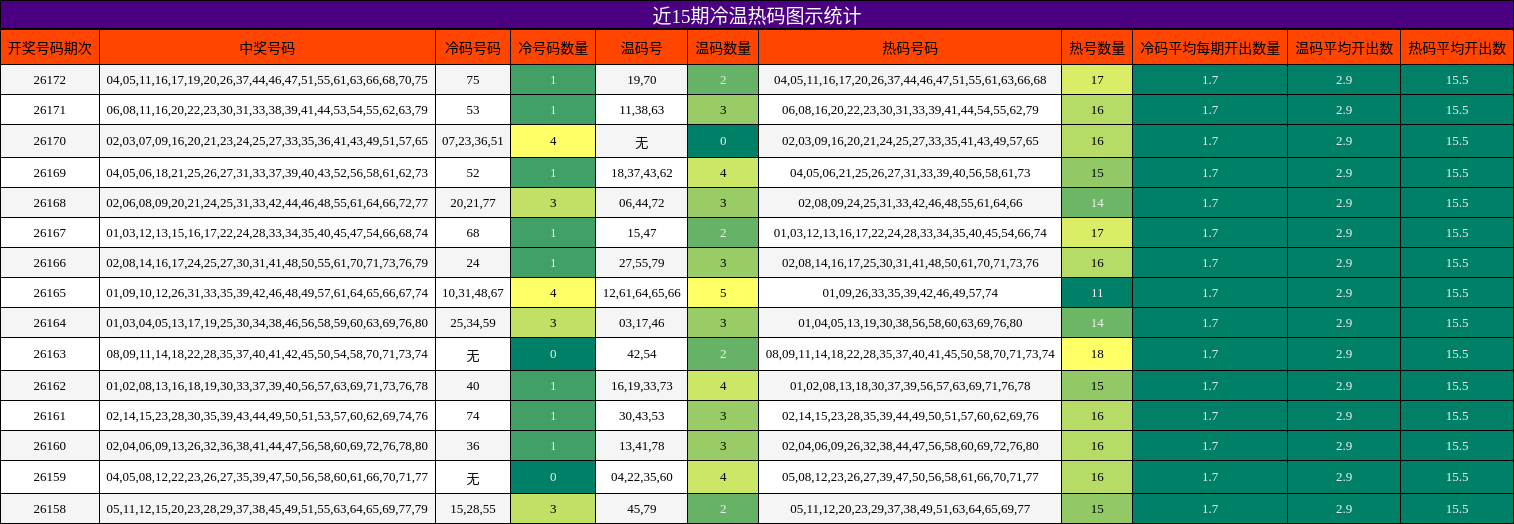Select the 温码号 column header

(x=642, y=47)
